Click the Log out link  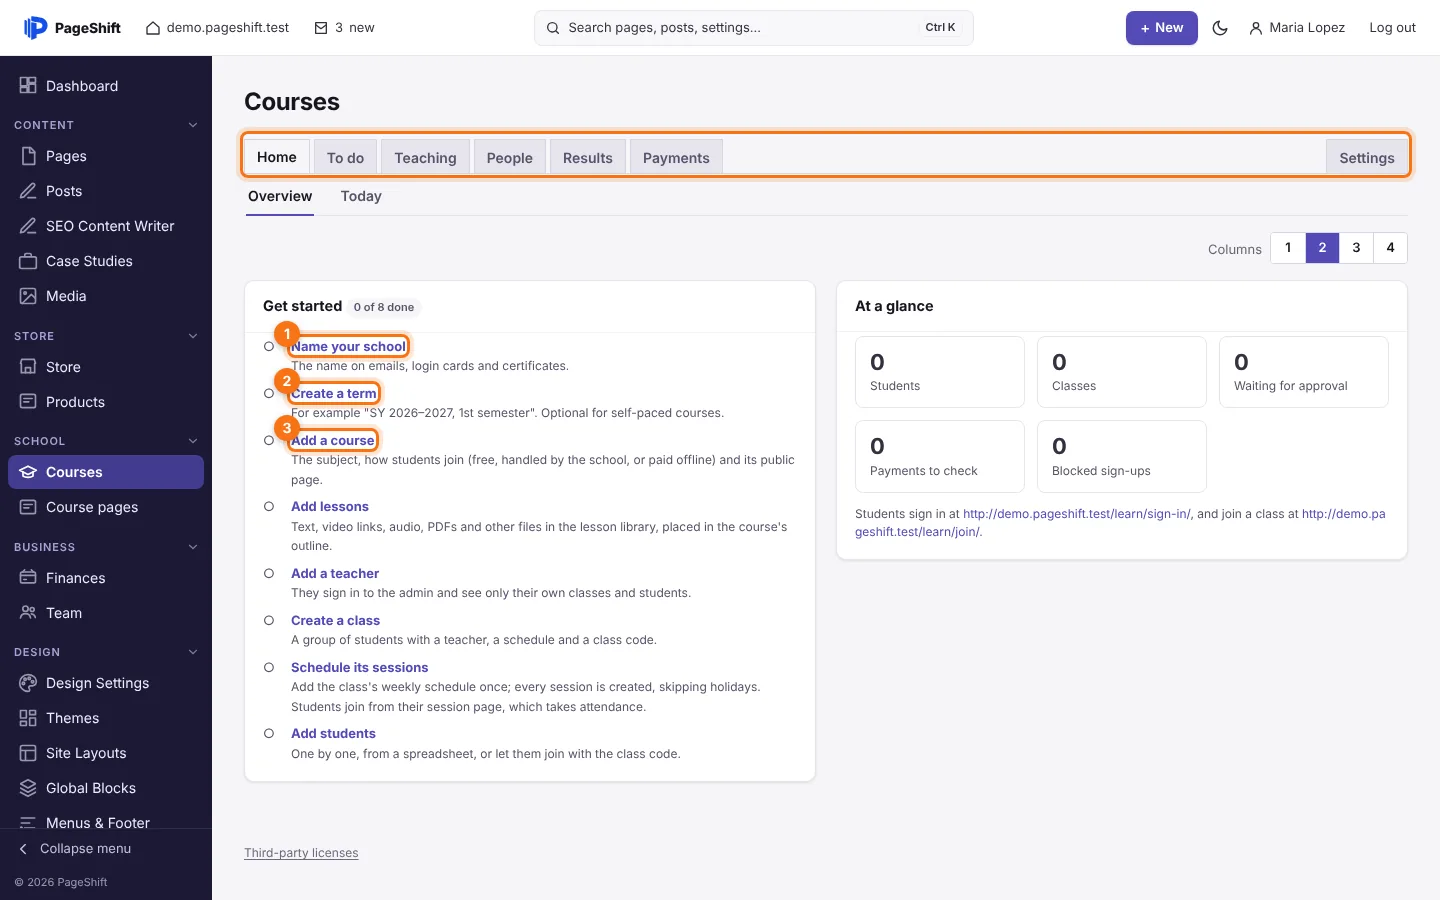point(1392,28)
